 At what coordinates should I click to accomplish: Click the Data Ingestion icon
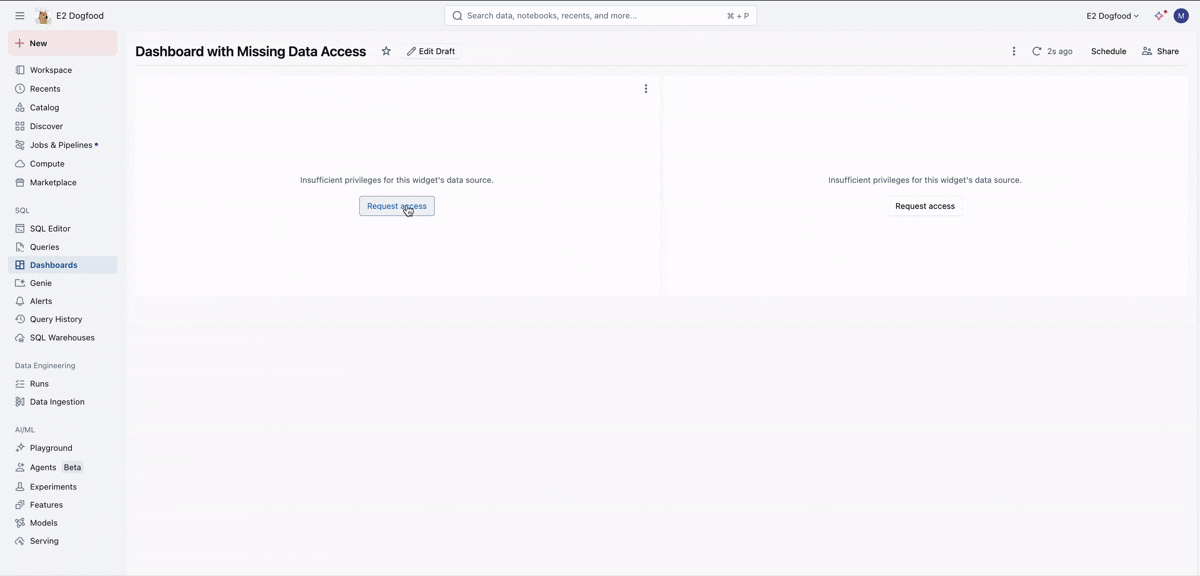pyautogui.click(x=20, y=402)
